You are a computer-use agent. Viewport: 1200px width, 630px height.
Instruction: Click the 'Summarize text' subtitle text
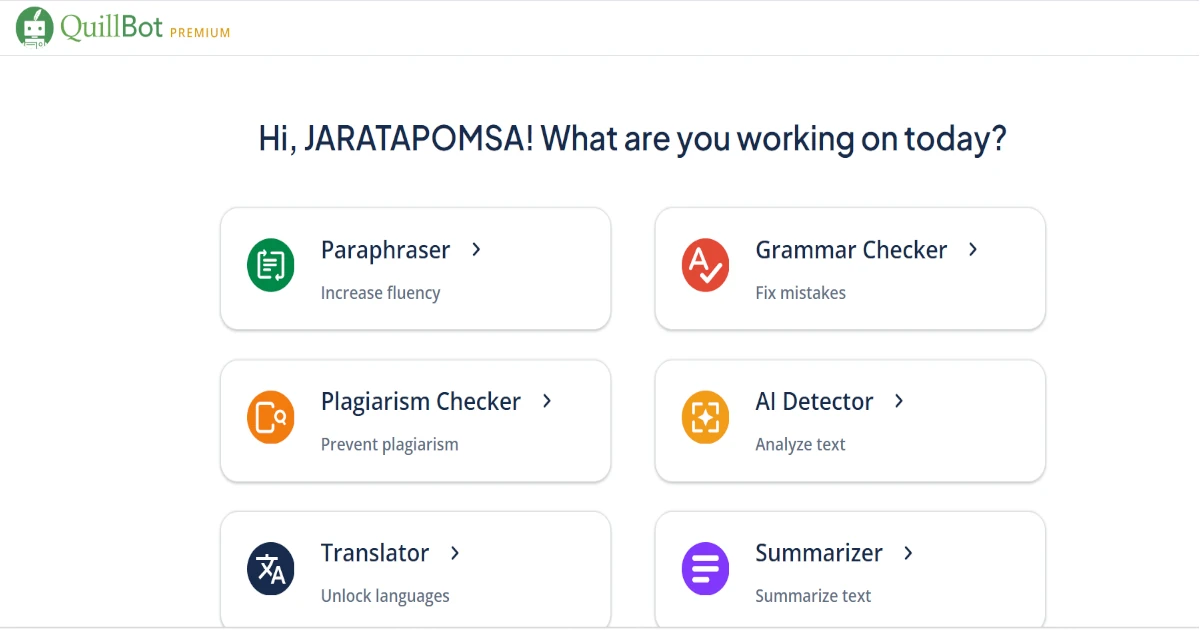(x=813, y=596)
